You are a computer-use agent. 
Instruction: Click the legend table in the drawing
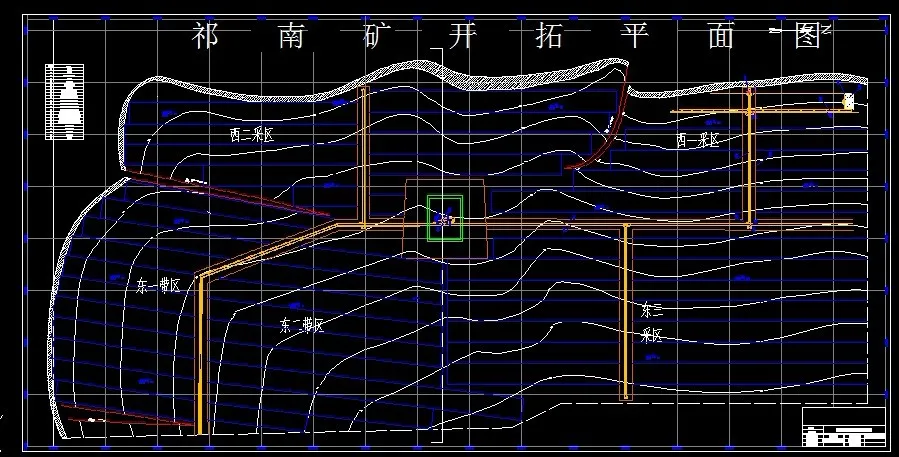tap(65, 101)
